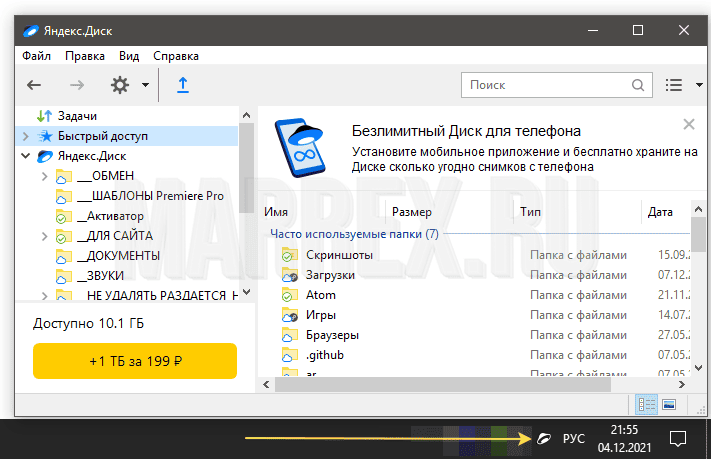Click the blue upload arrow icon
Image resolution: width=711 pixels, height=459 pixels.
(183, 85)
